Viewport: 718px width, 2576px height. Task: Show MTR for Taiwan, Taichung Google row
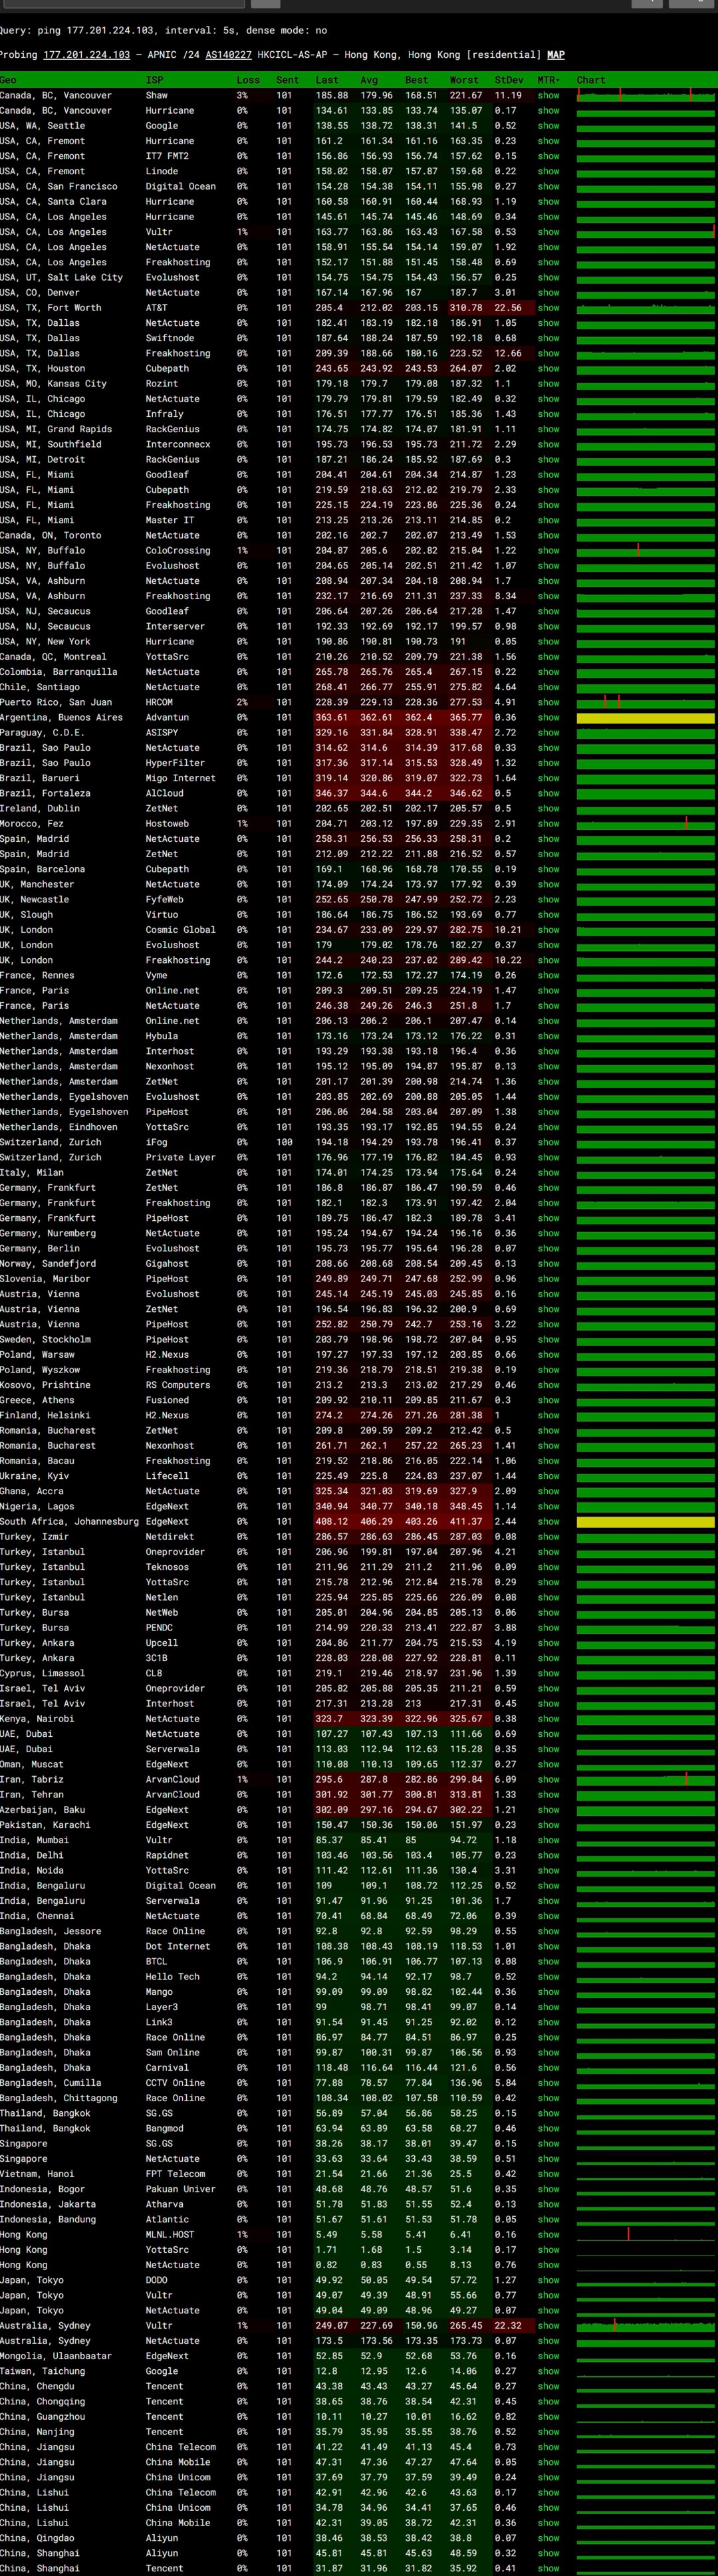tap(548, 2371)
